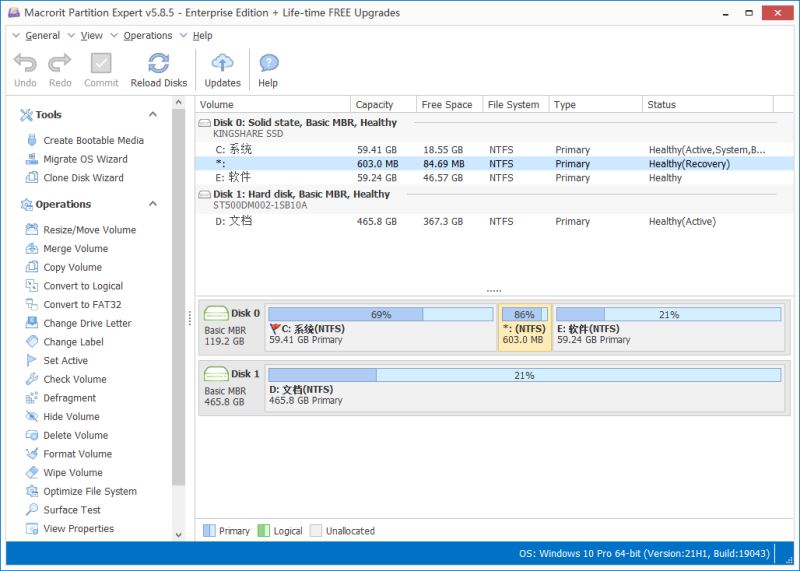The height and width of the screenshot is (571, 800).
Task: Click the Reload Disks toolbar icon
Action: pyautogui.click(x=158, y=69)
